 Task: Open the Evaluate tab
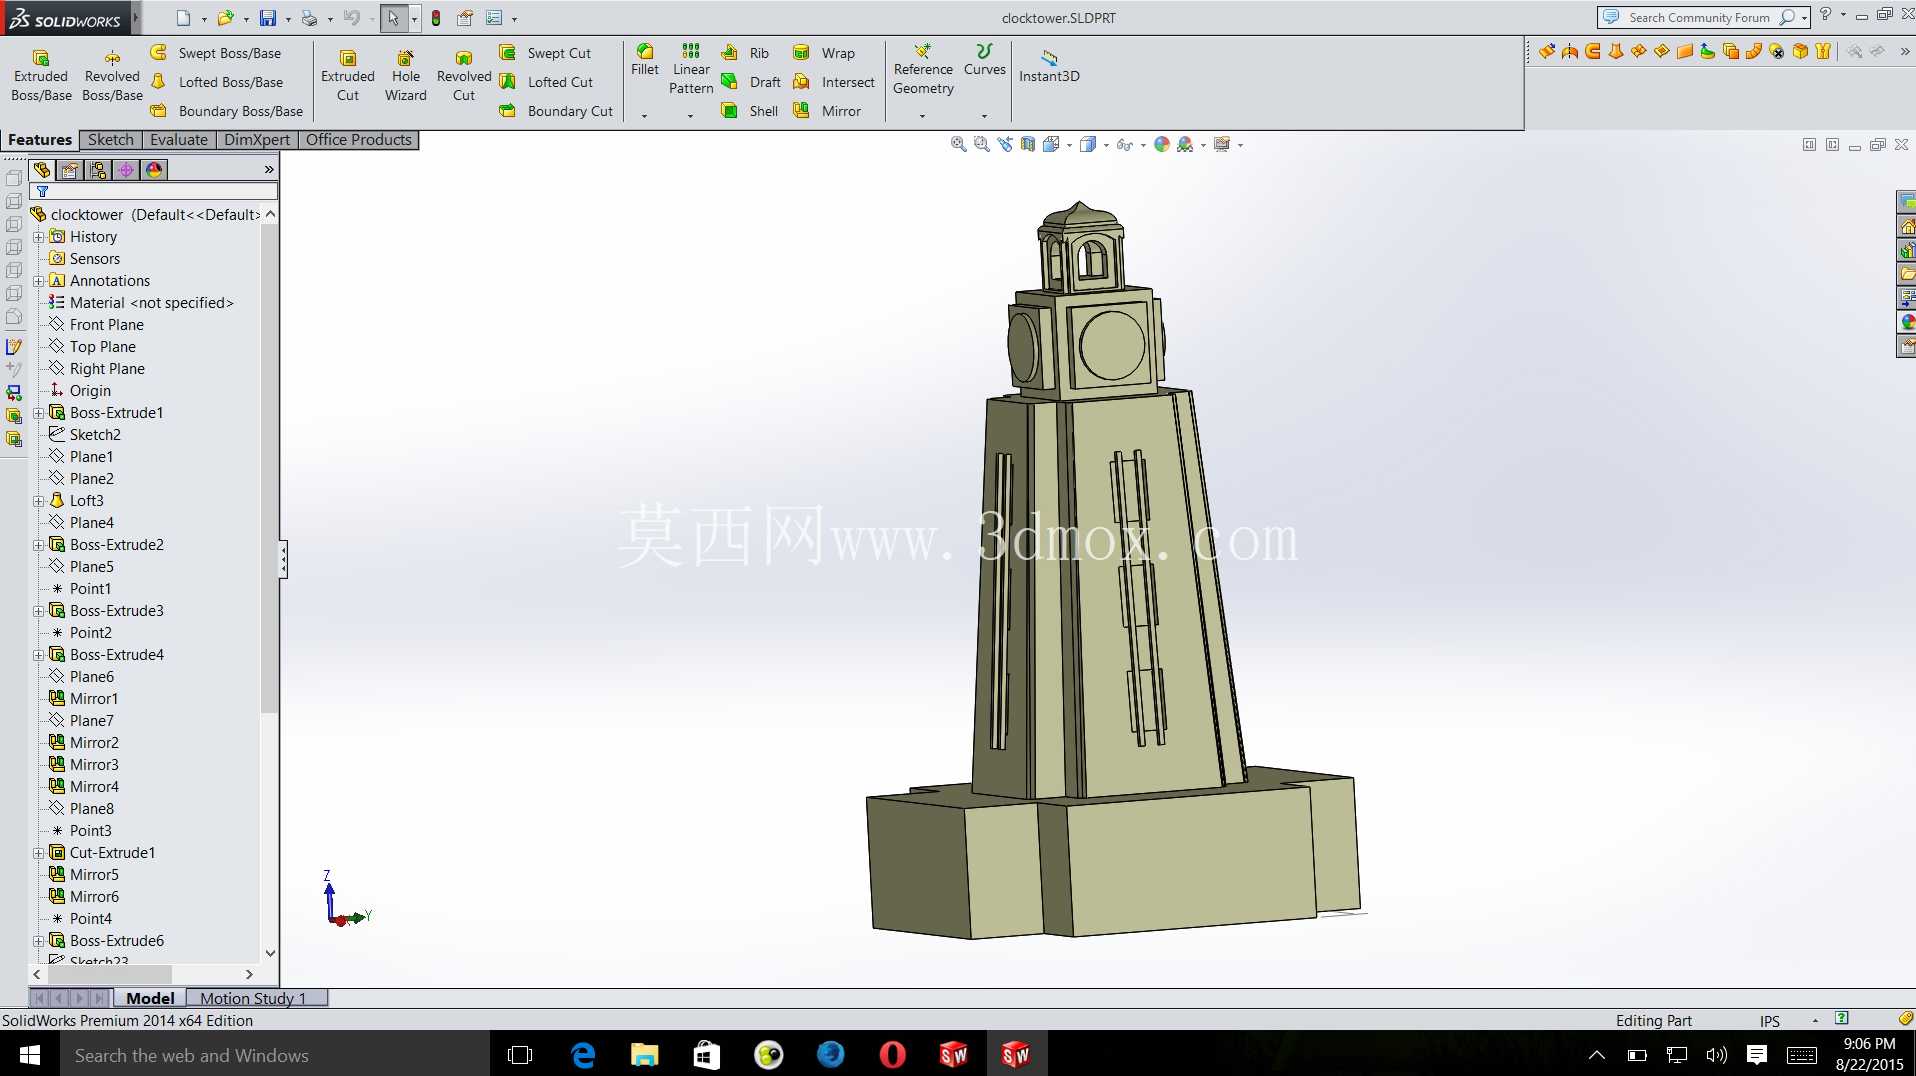179,140
